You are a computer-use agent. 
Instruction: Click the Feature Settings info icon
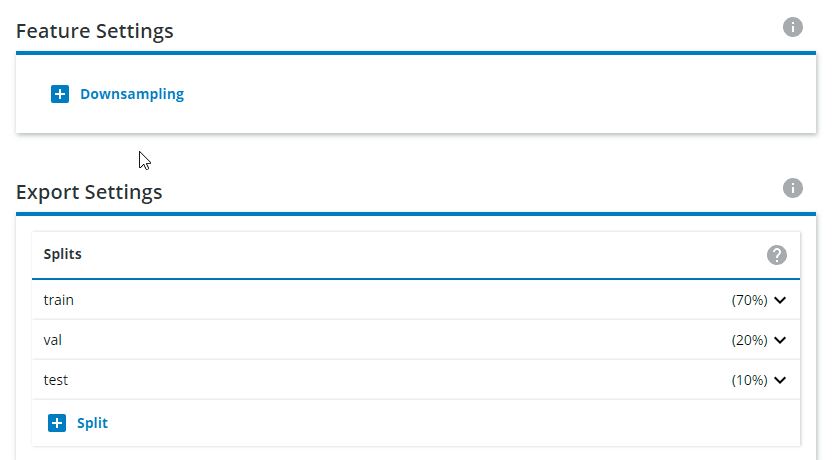tap(793, 27)
